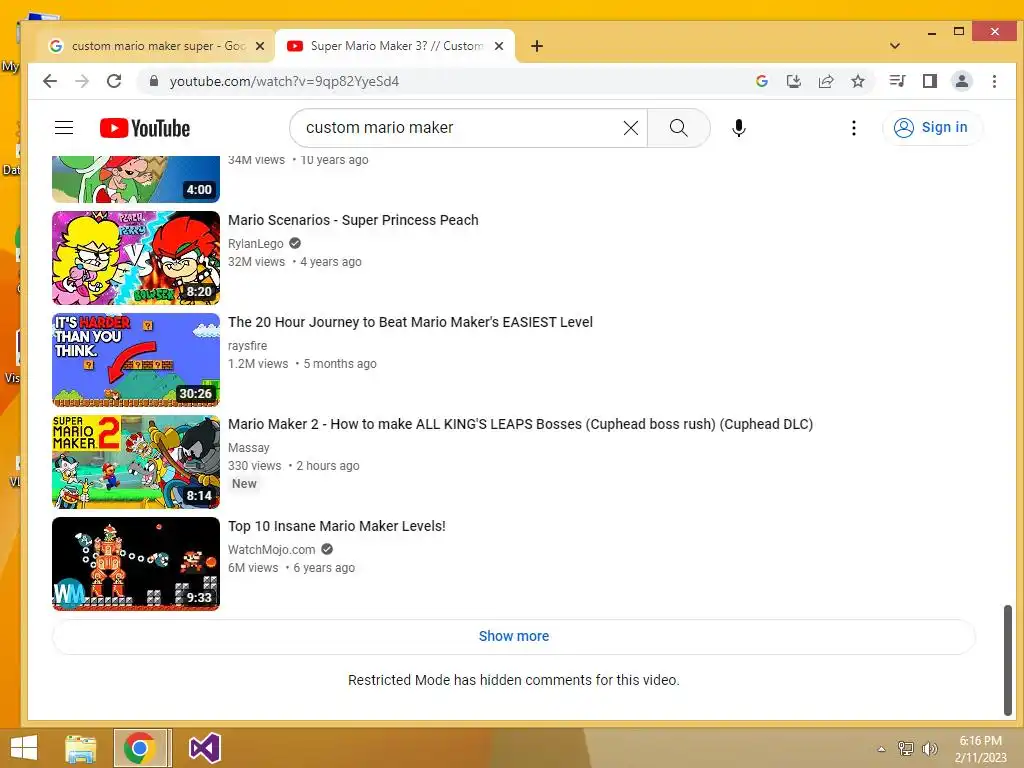Open a new browser tab
The height and width of the screenshot is (768, 1024).
point(537,46)
